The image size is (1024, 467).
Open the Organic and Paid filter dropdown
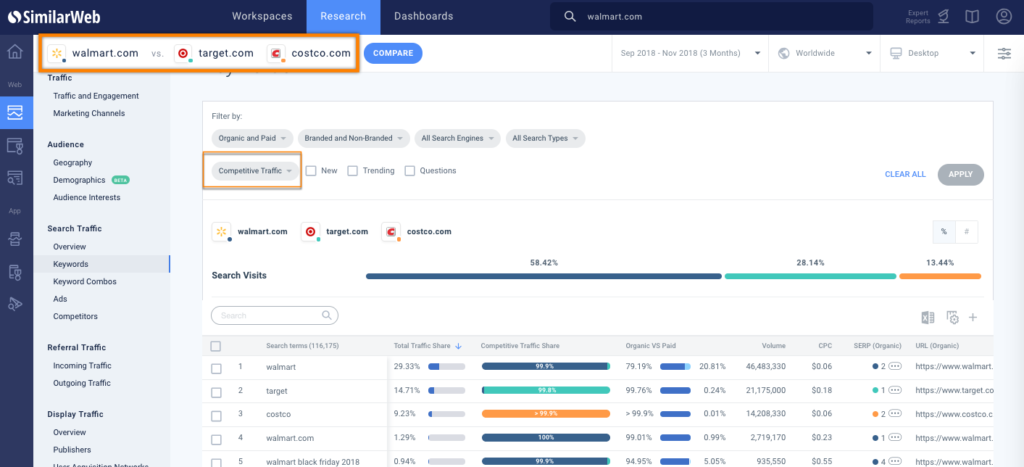[252, 138]
